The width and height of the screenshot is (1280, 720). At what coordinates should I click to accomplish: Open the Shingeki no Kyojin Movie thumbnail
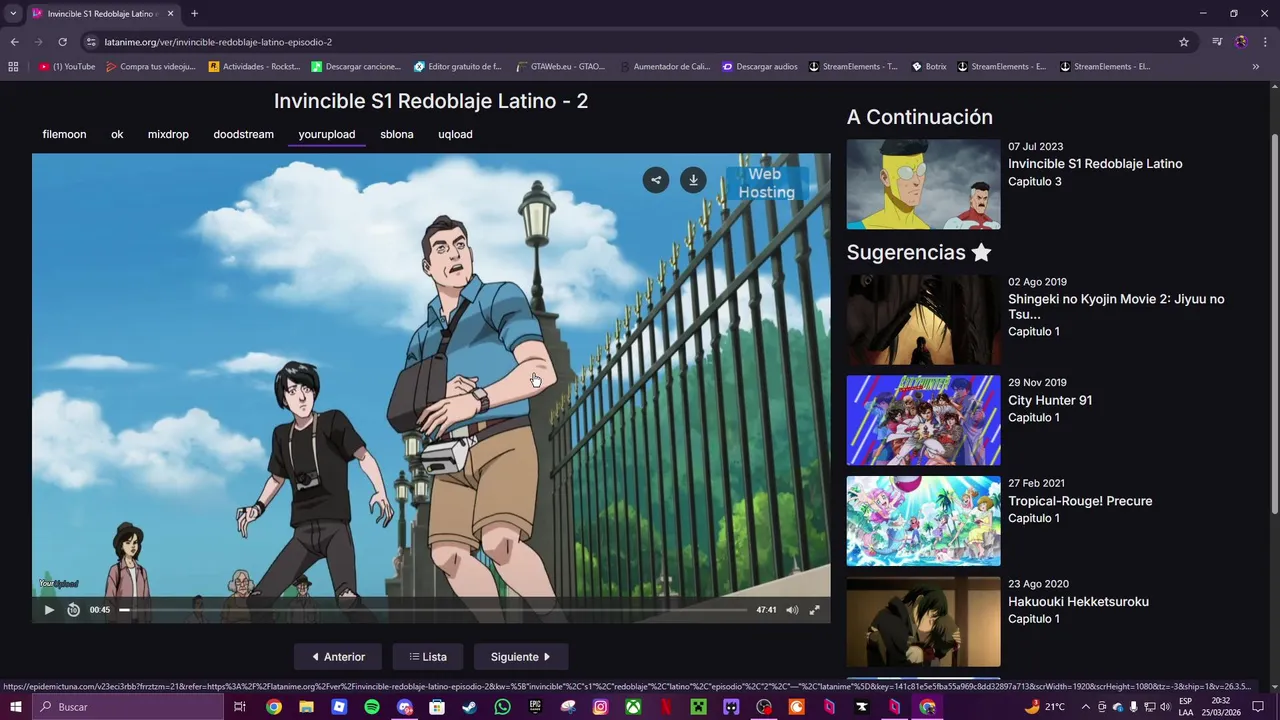(923, 320)
